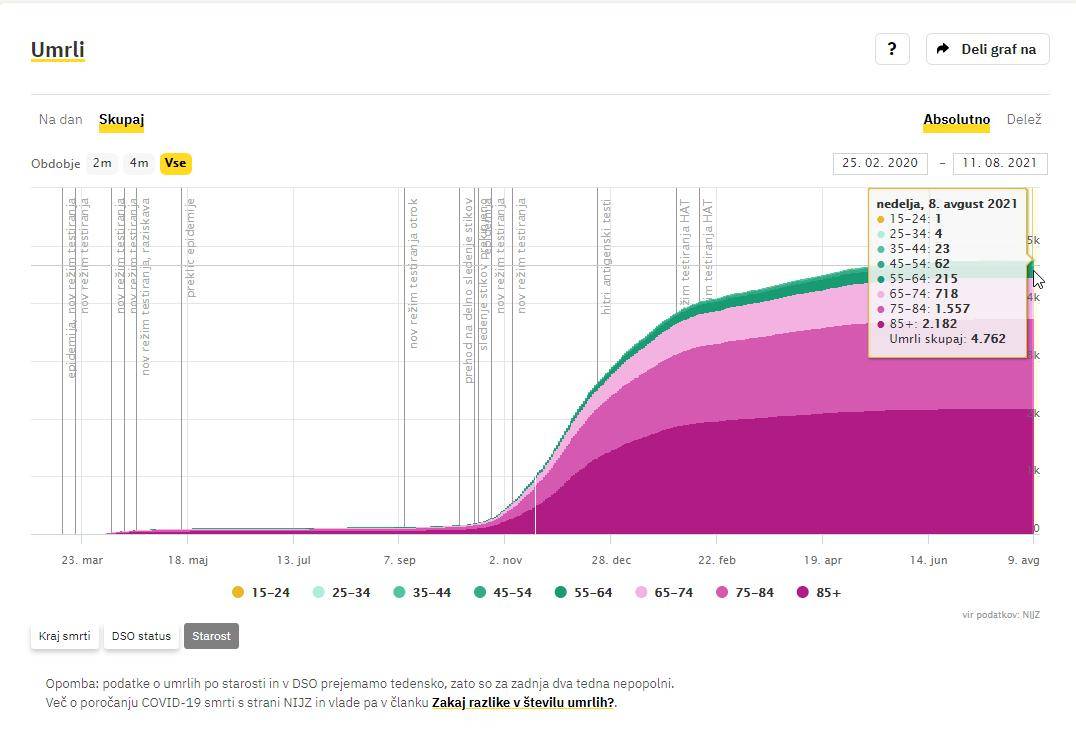1076x756 pixels.
Task: Click Umrli skupaj 4.762 in tooltip
Action: pos(948,339)
